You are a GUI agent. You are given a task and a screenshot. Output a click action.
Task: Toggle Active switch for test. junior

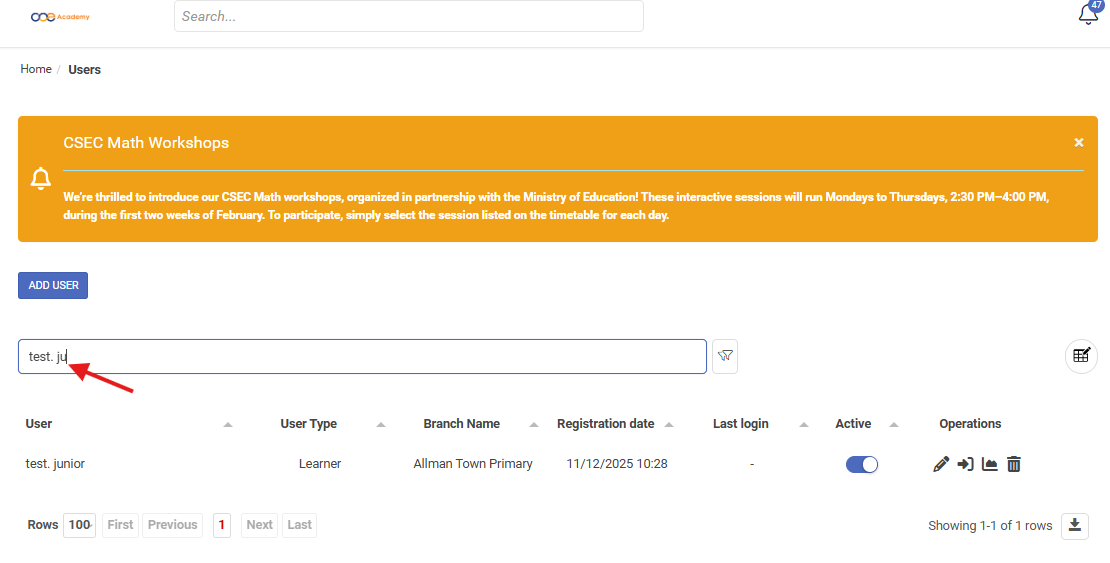click(x=861, y=464)
